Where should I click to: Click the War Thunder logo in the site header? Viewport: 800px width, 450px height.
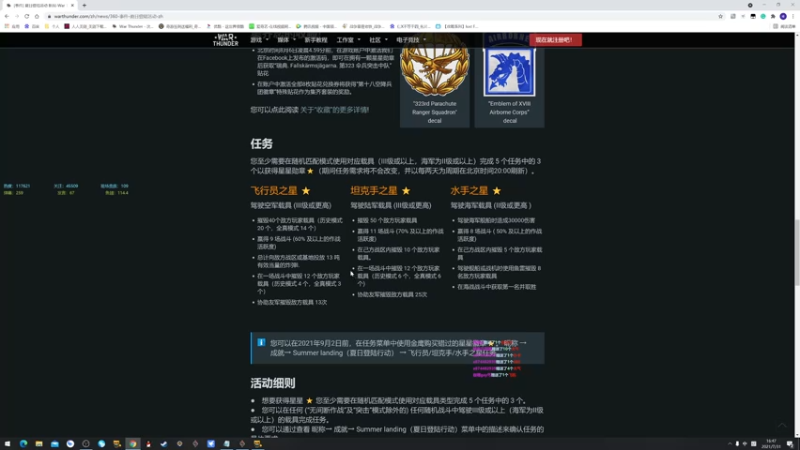click(226, 40)
